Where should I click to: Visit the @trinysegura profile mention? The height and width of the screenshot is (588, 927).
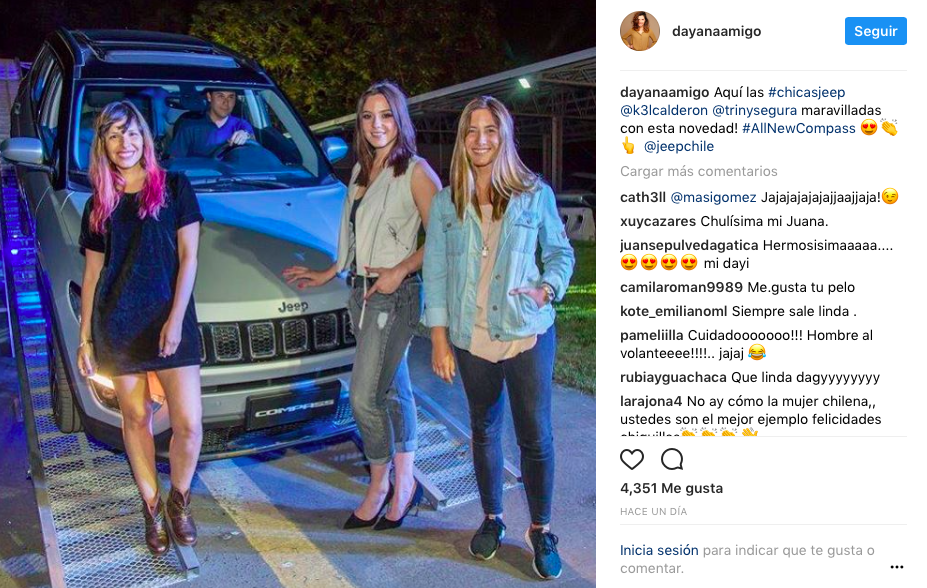754,111
